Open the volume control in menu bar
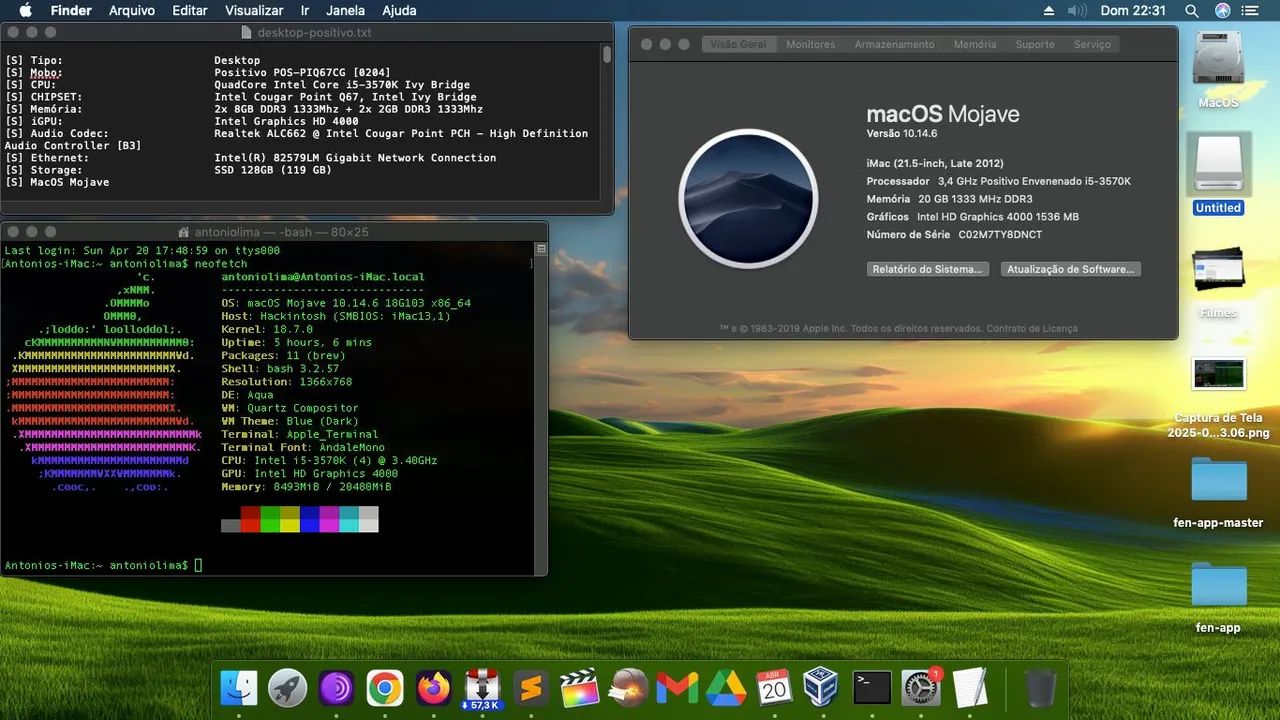The height and width of the screenshot is (720, 1280). (x=1077, y=11)
